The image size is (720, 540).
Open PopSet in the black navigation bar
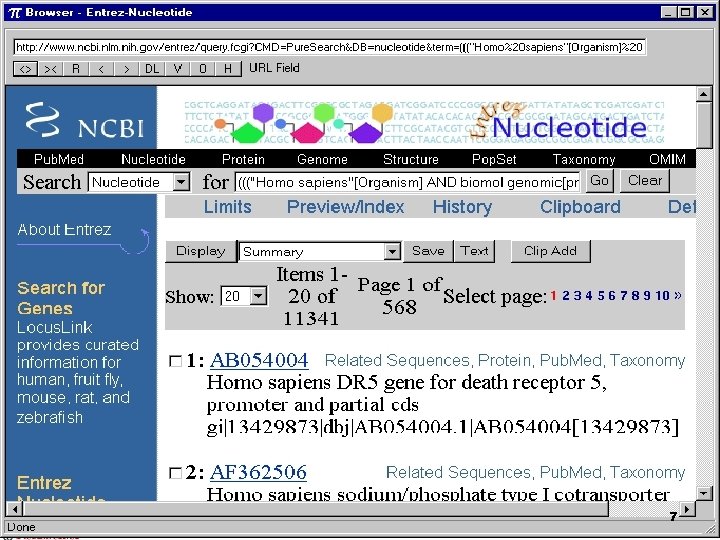[x=494, y=159]
